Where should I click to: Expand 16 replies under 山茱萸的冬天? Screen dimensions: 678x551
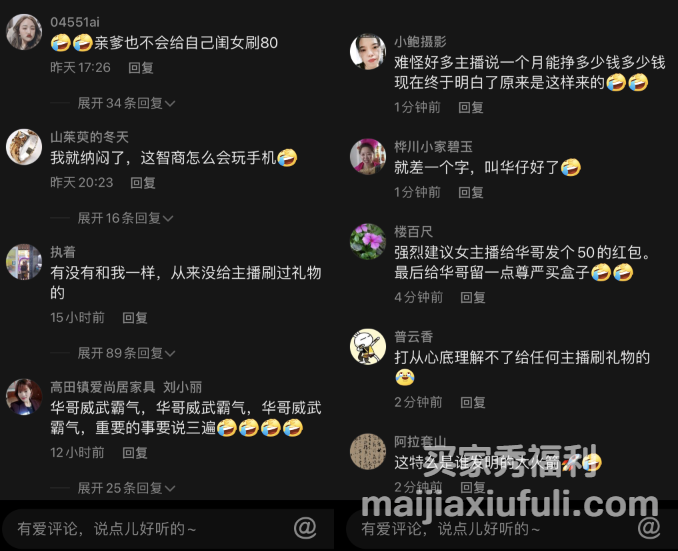pos(125,218)
